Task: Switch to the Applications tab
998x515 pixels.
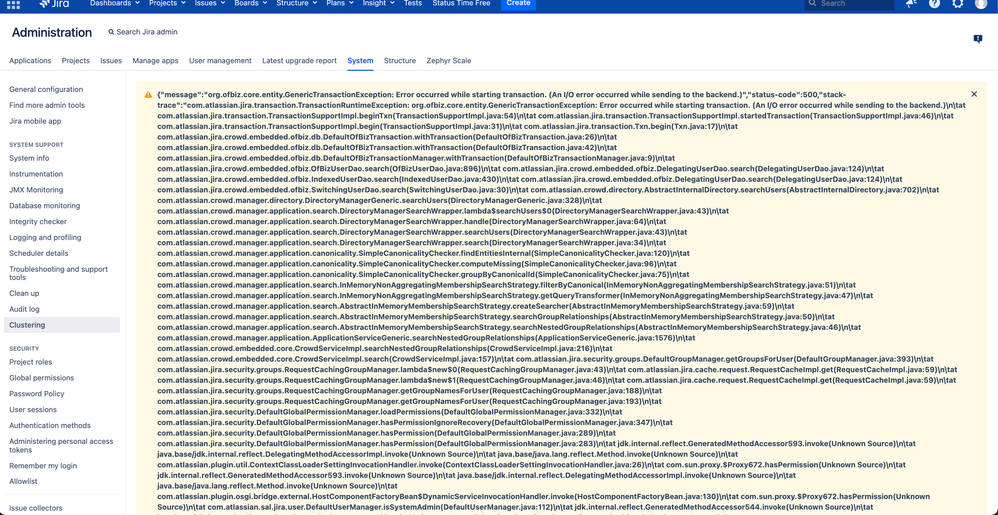Action: click(x=30, y=60)
